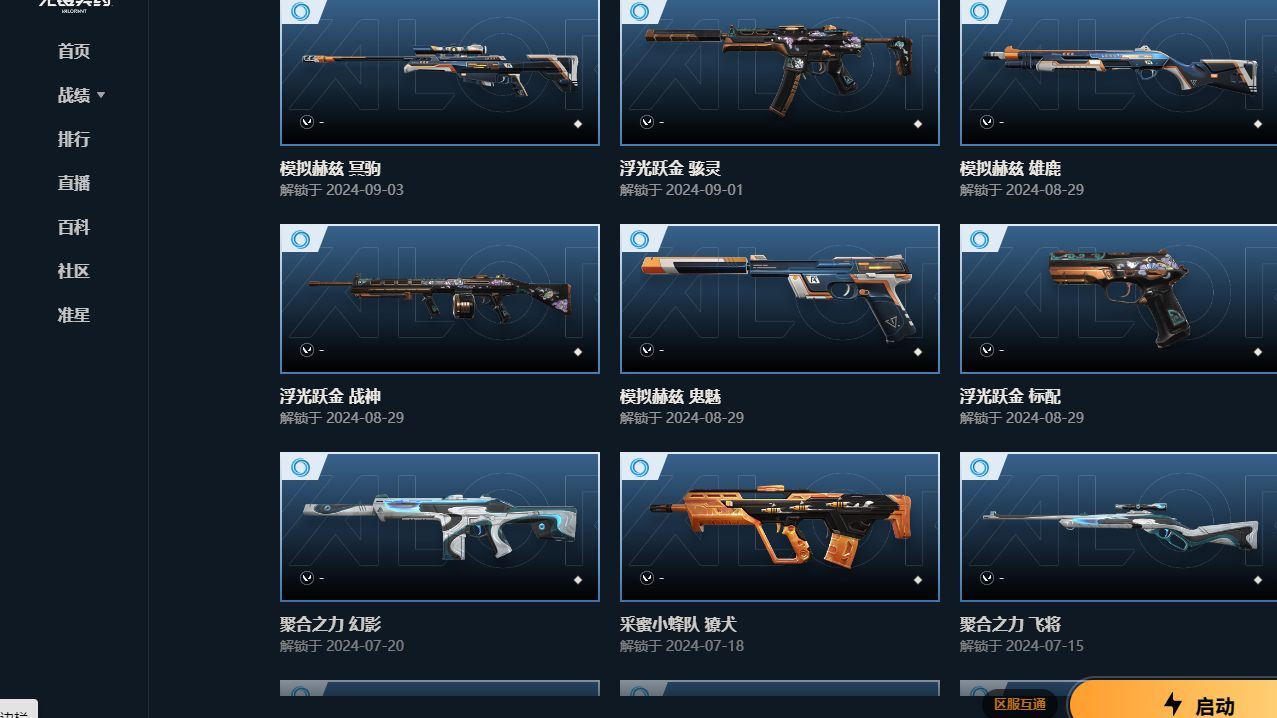The width and height of the screenshot is (1277, 718).
Task: Select 百科 from the sidebar
Action: 74,227
